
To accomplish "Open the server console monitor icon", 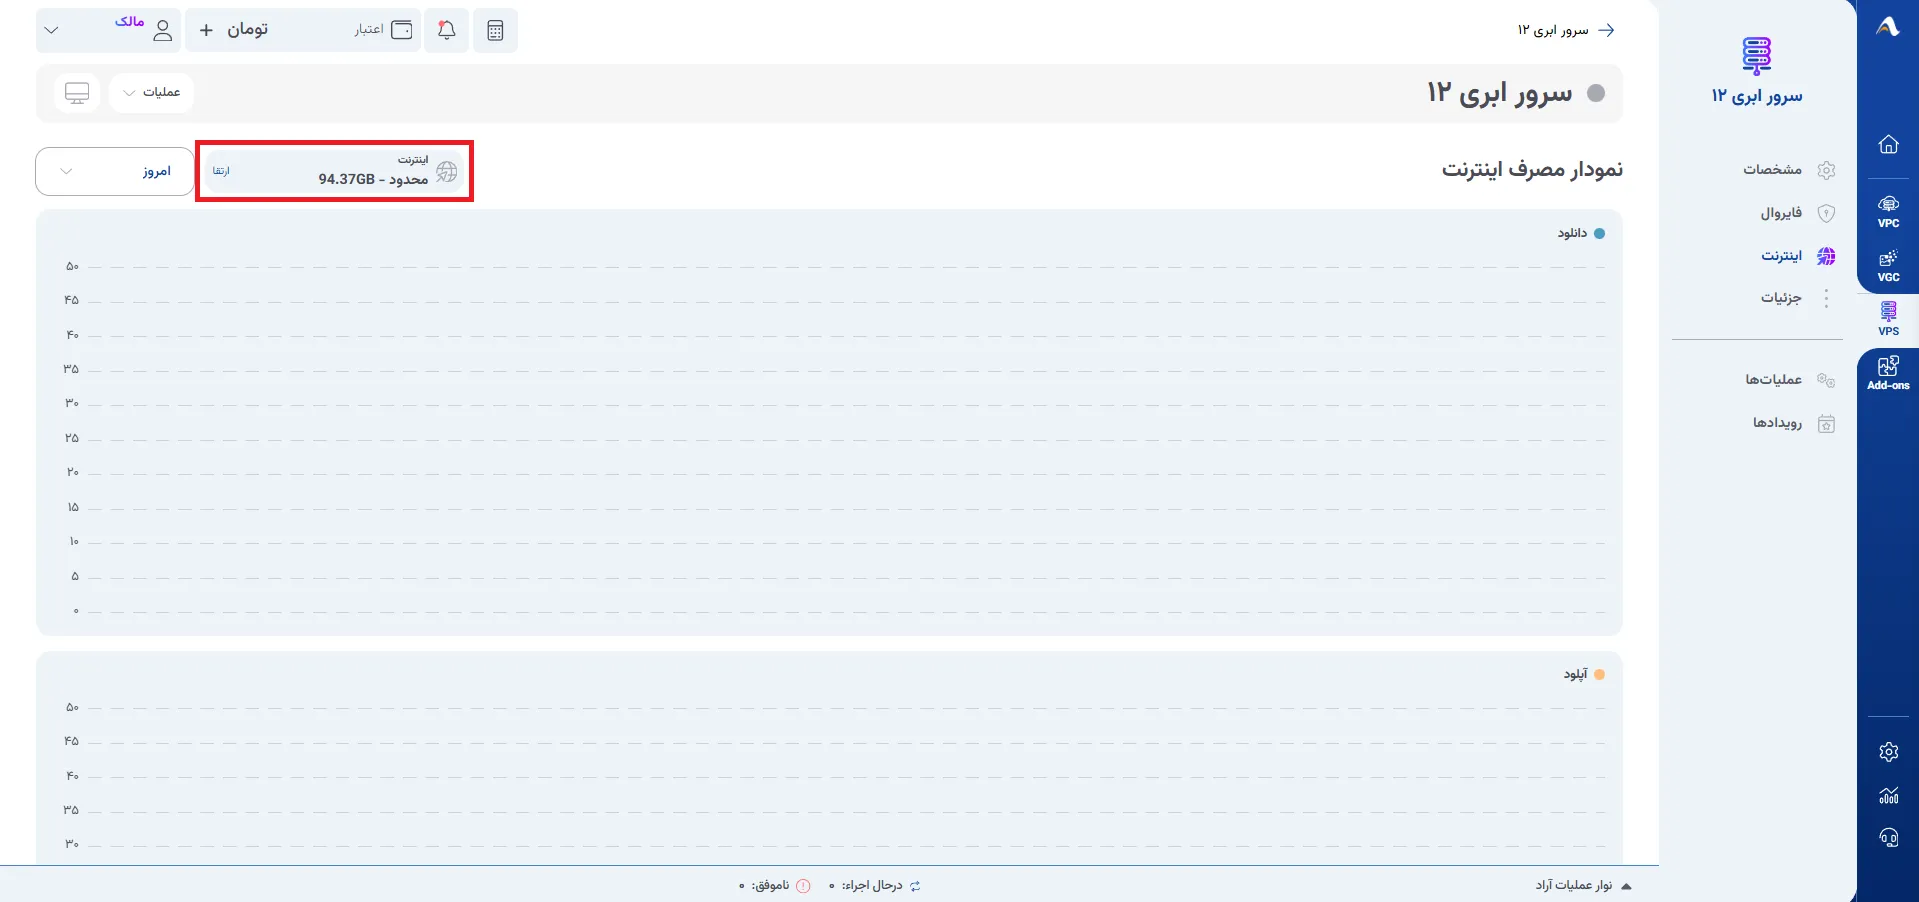I will [x=77, y=93].
